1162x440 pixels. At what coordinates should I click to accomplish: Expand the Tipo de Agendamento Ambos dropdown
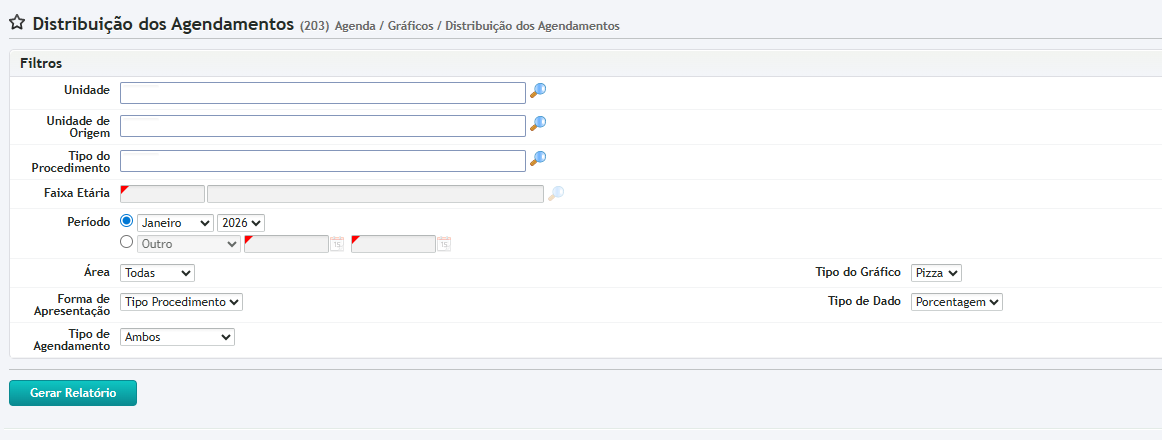point(177,337)
